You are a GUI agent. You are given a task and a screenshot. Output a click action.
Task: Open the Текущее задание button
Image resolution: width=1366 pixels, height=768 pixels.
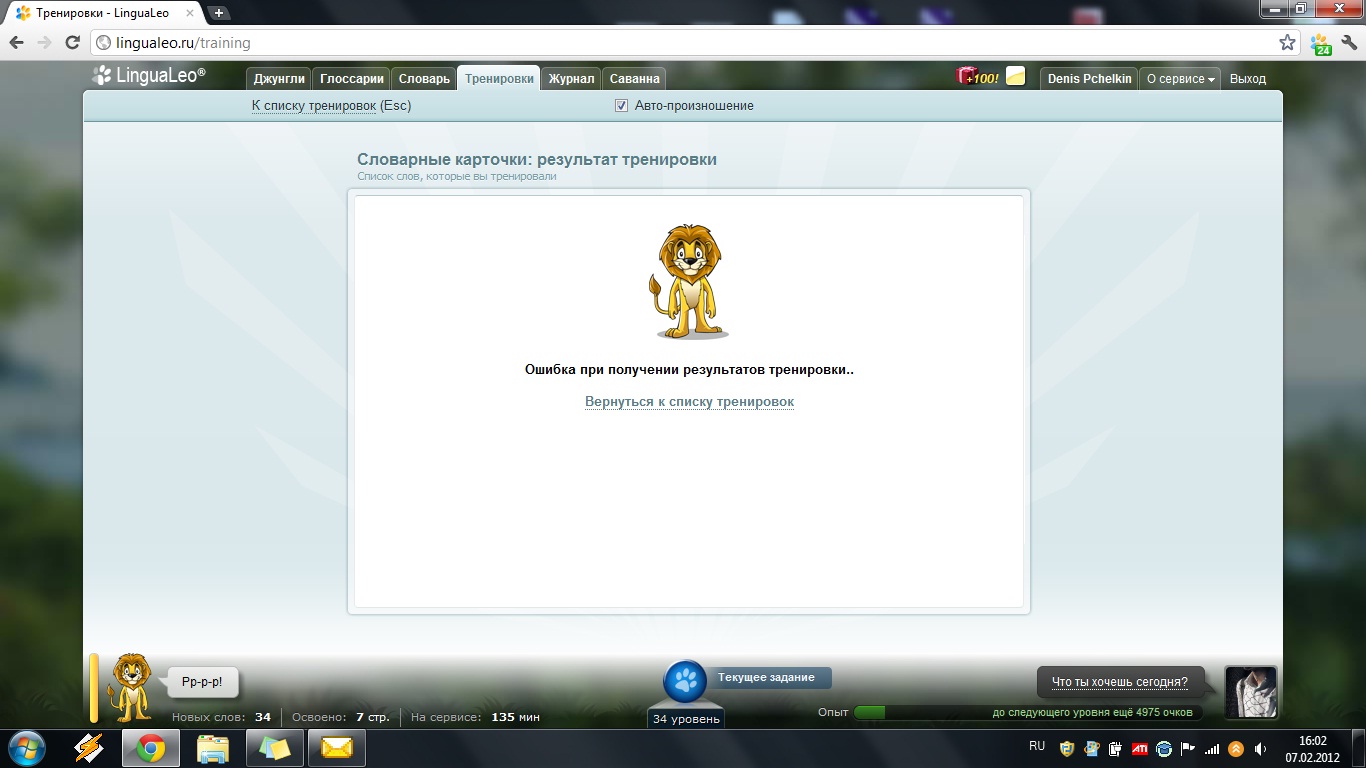(767, 678)
